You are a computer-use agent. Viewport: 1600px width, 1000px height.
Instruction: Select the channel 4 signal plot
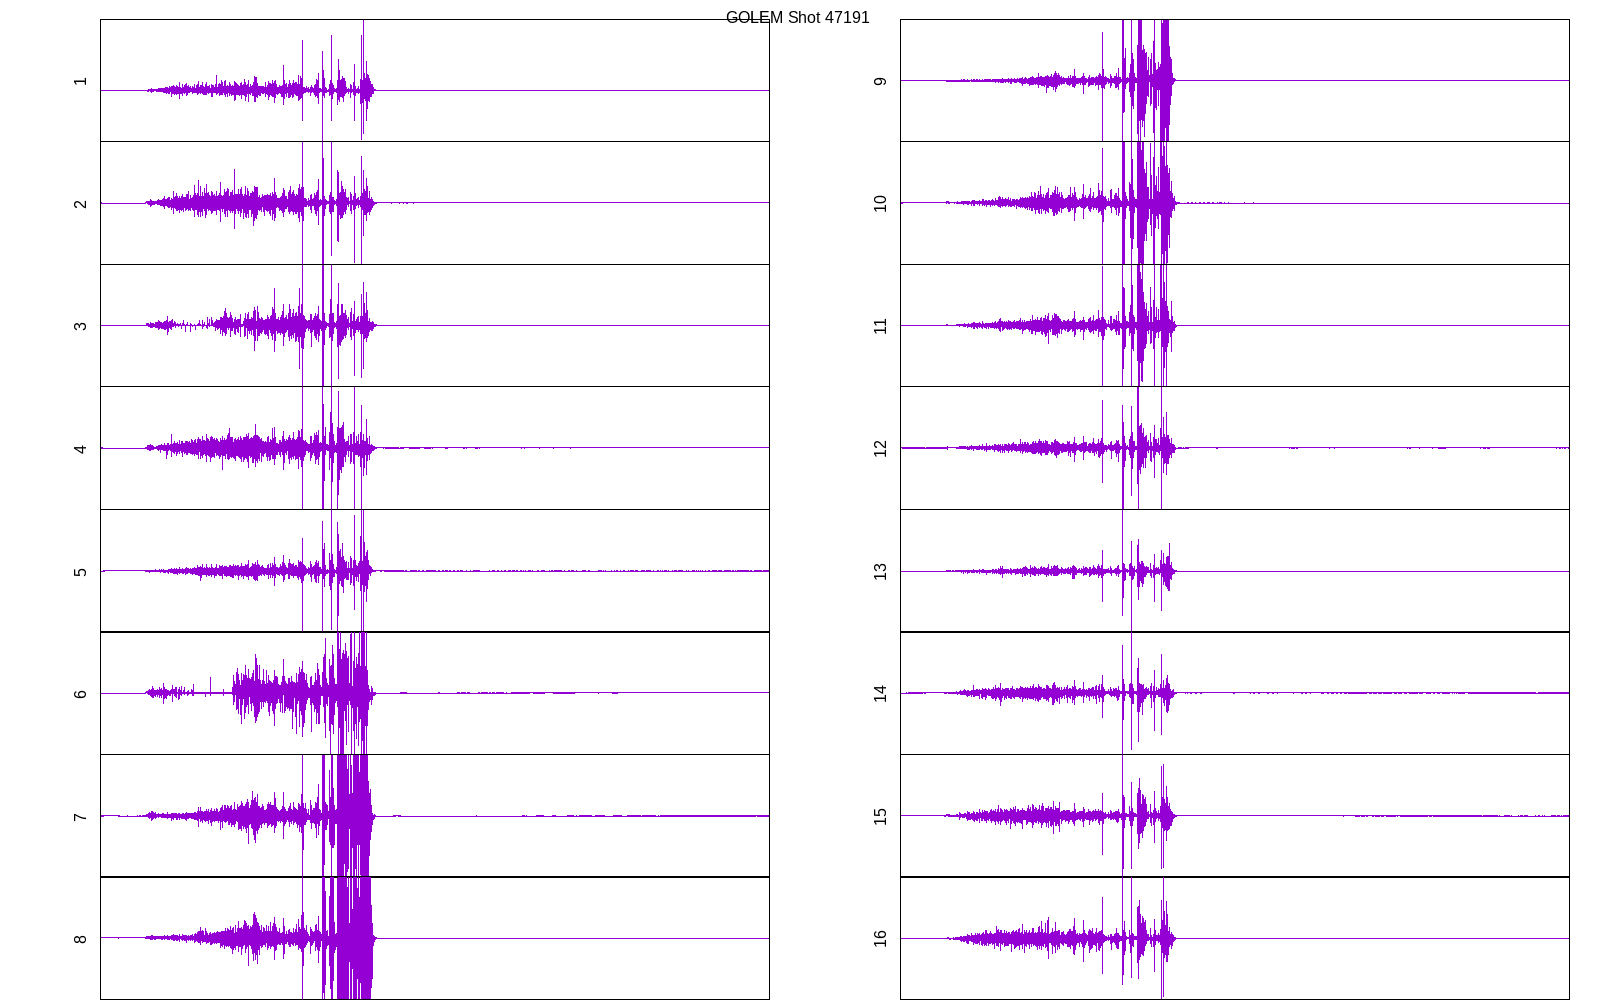pos(435,448)
